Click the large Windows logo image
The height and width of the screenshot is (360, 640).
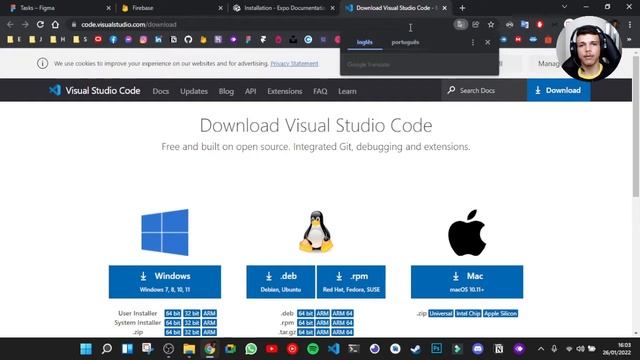pos(165,232)
